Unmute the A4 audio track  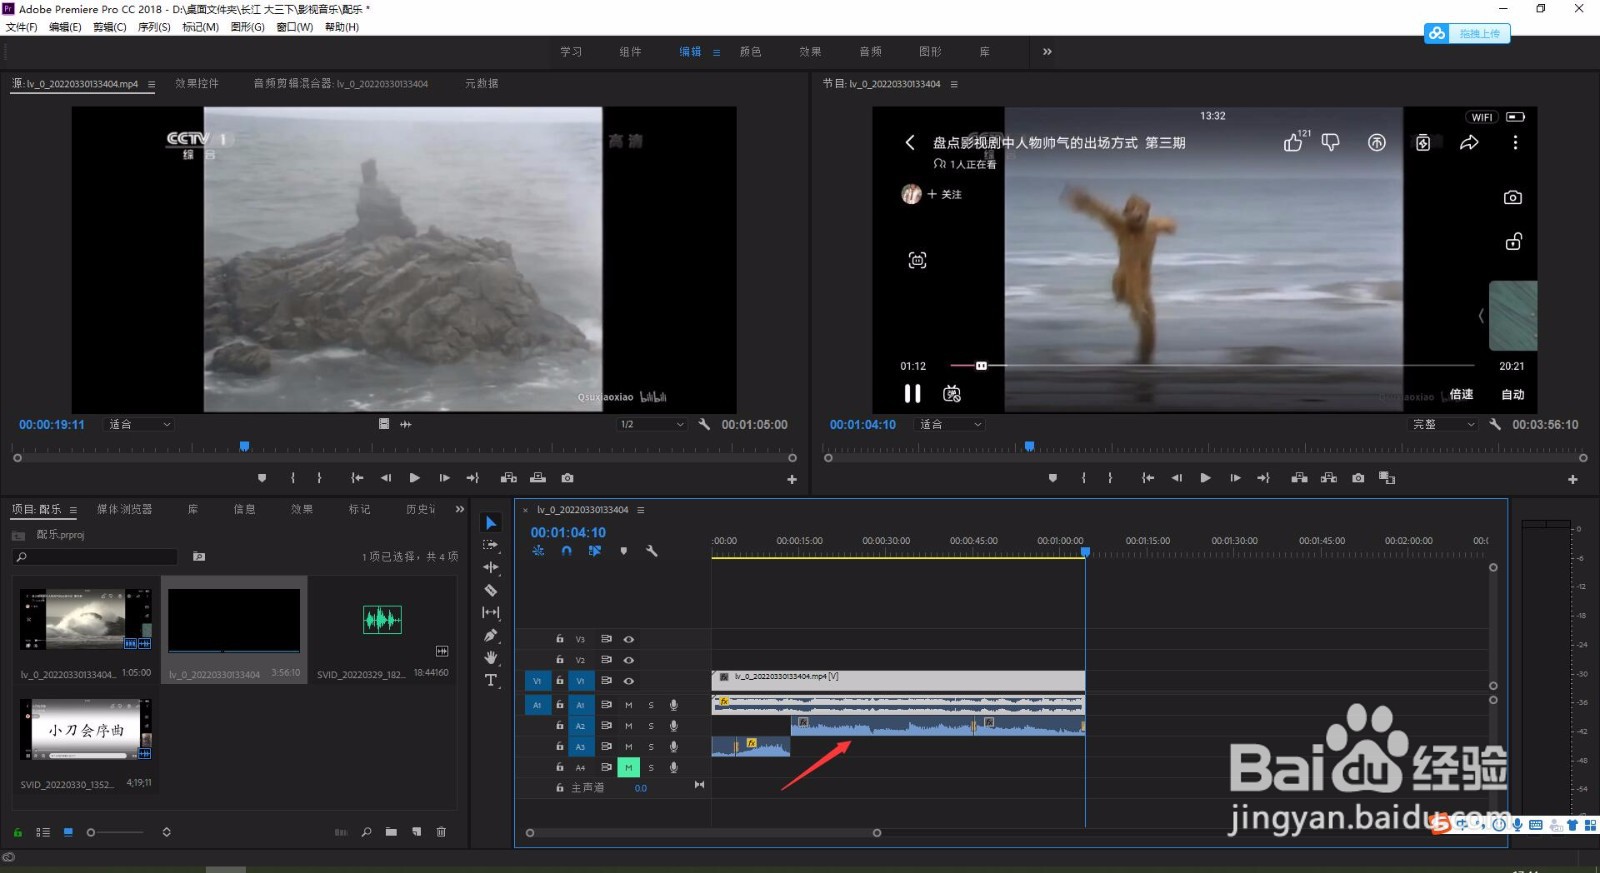tap(628, 767)
